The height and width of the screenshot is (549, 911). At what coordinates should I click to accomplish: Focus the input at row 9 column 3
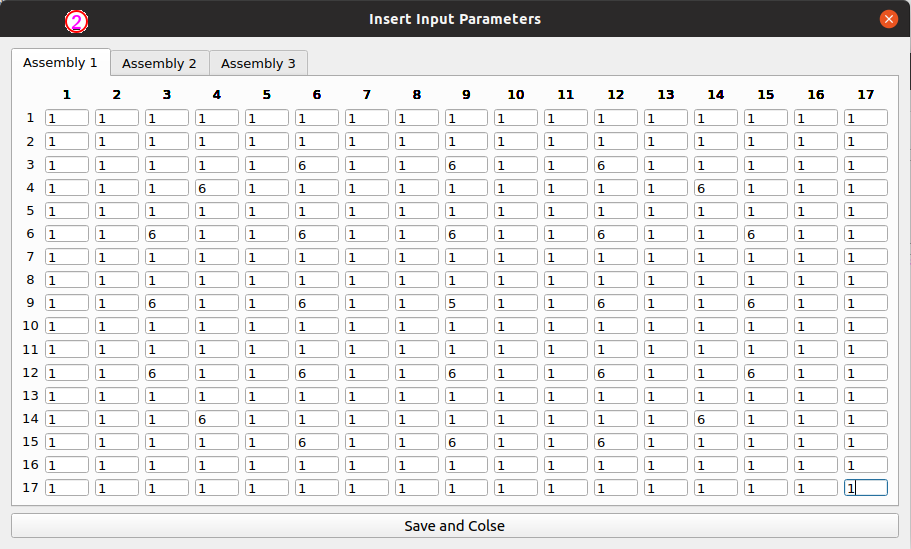(167, 303)
